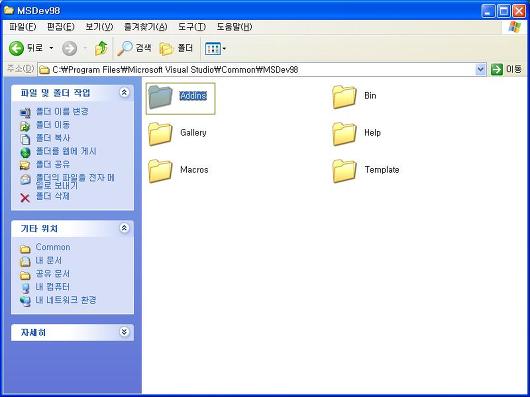Open My Documents (내 문서) link
Viewport: 530px width, 397px height.
tap(49, 260)
